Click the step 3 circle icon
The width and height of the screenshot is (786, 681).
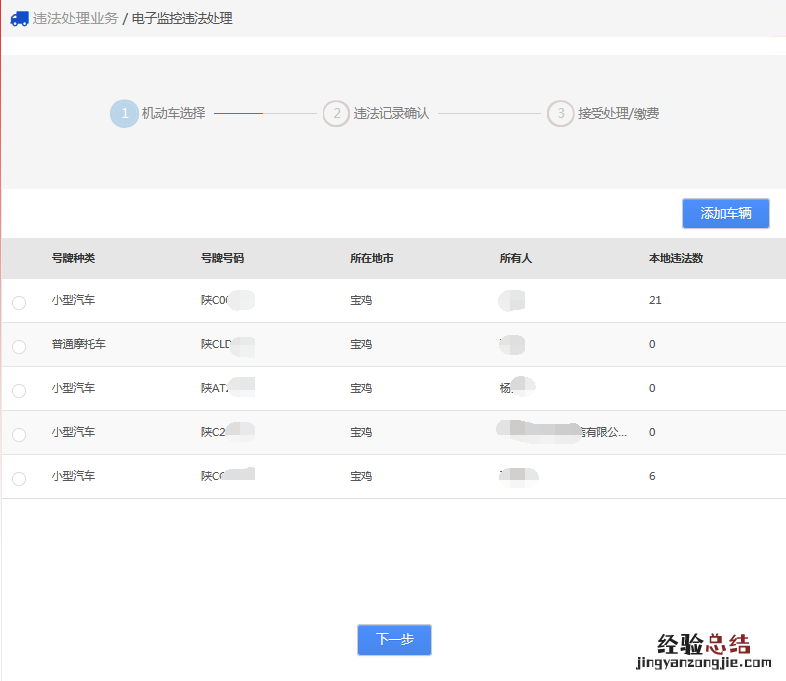tap(560, 114)
